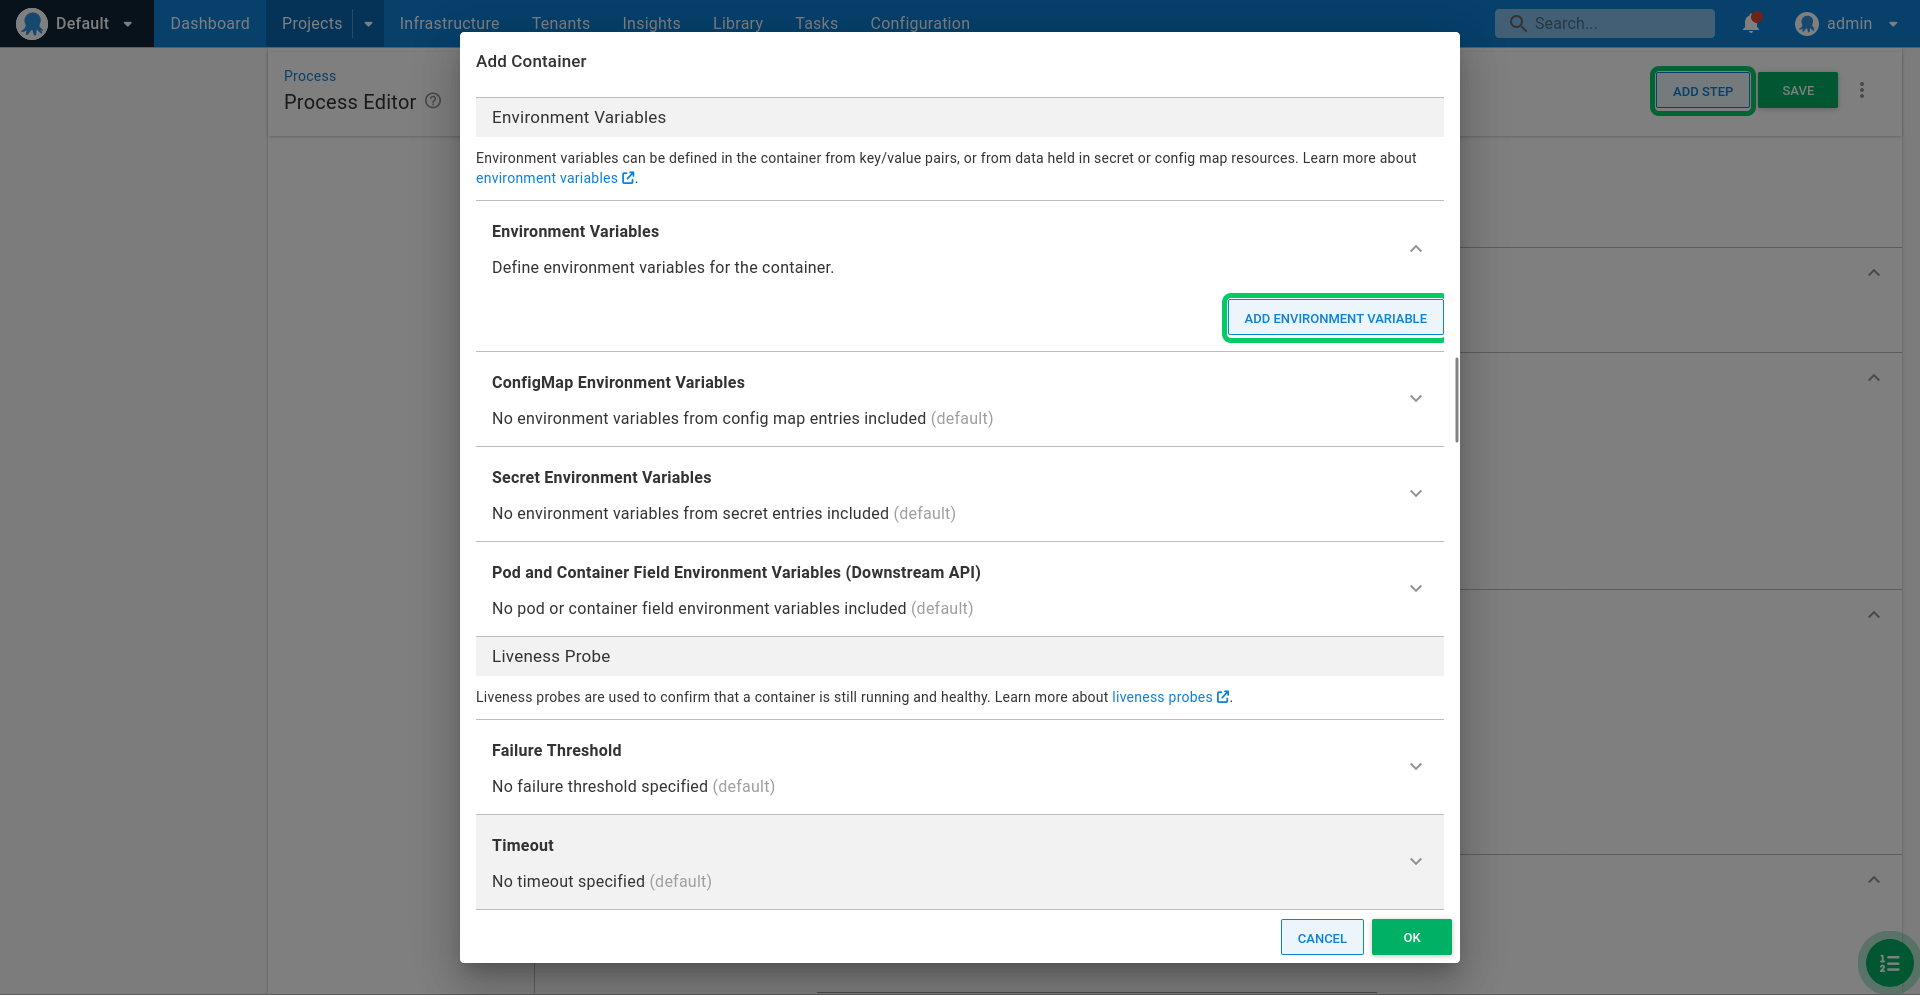Open the notifications bell icon

coord(1751,23)
